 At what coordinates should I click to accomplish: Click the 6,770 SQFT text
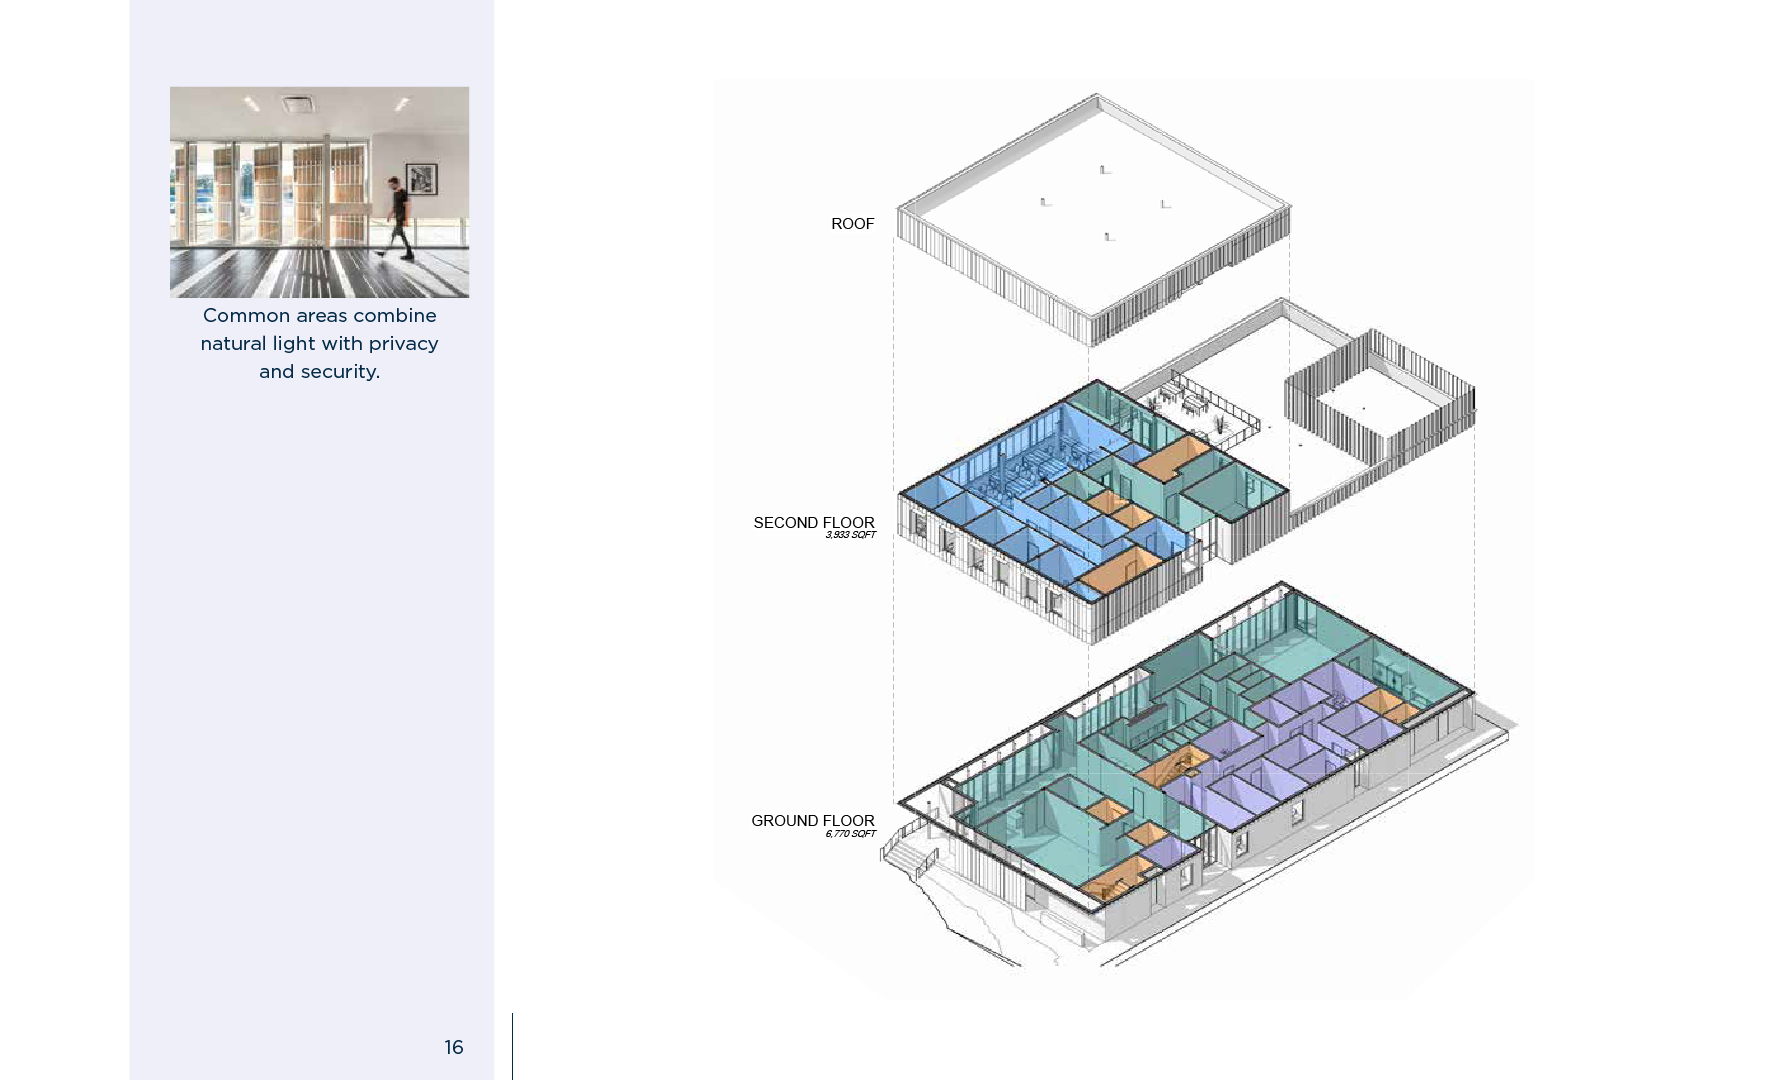point(851,834)
